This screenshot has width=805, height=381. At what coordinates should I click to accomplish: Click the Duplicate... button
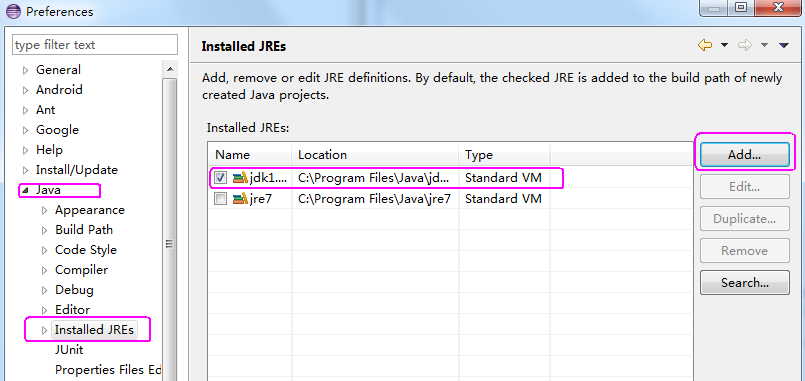[744, 219]
